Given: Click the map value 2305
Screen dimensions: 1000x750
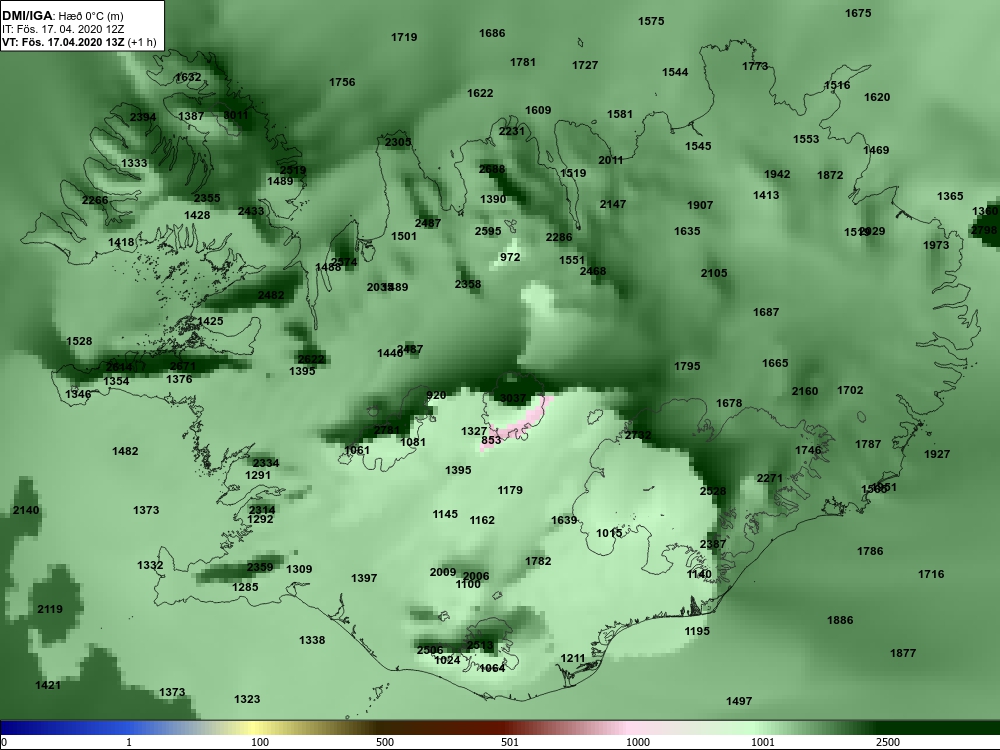Looking at the screenshot, I should coord(398,142).
